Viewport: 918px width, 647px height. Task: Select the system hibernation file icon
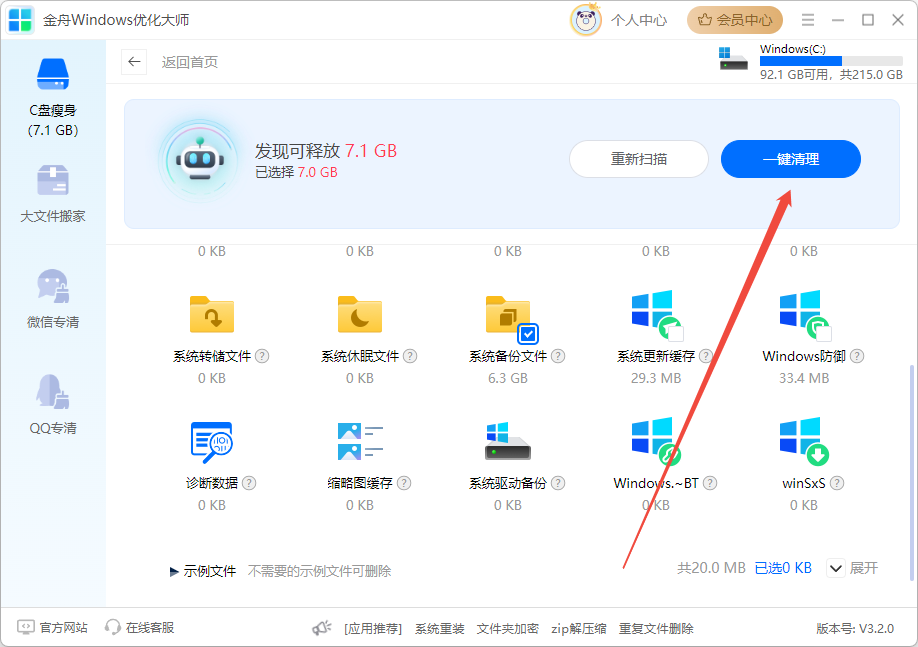click(360, 314)
